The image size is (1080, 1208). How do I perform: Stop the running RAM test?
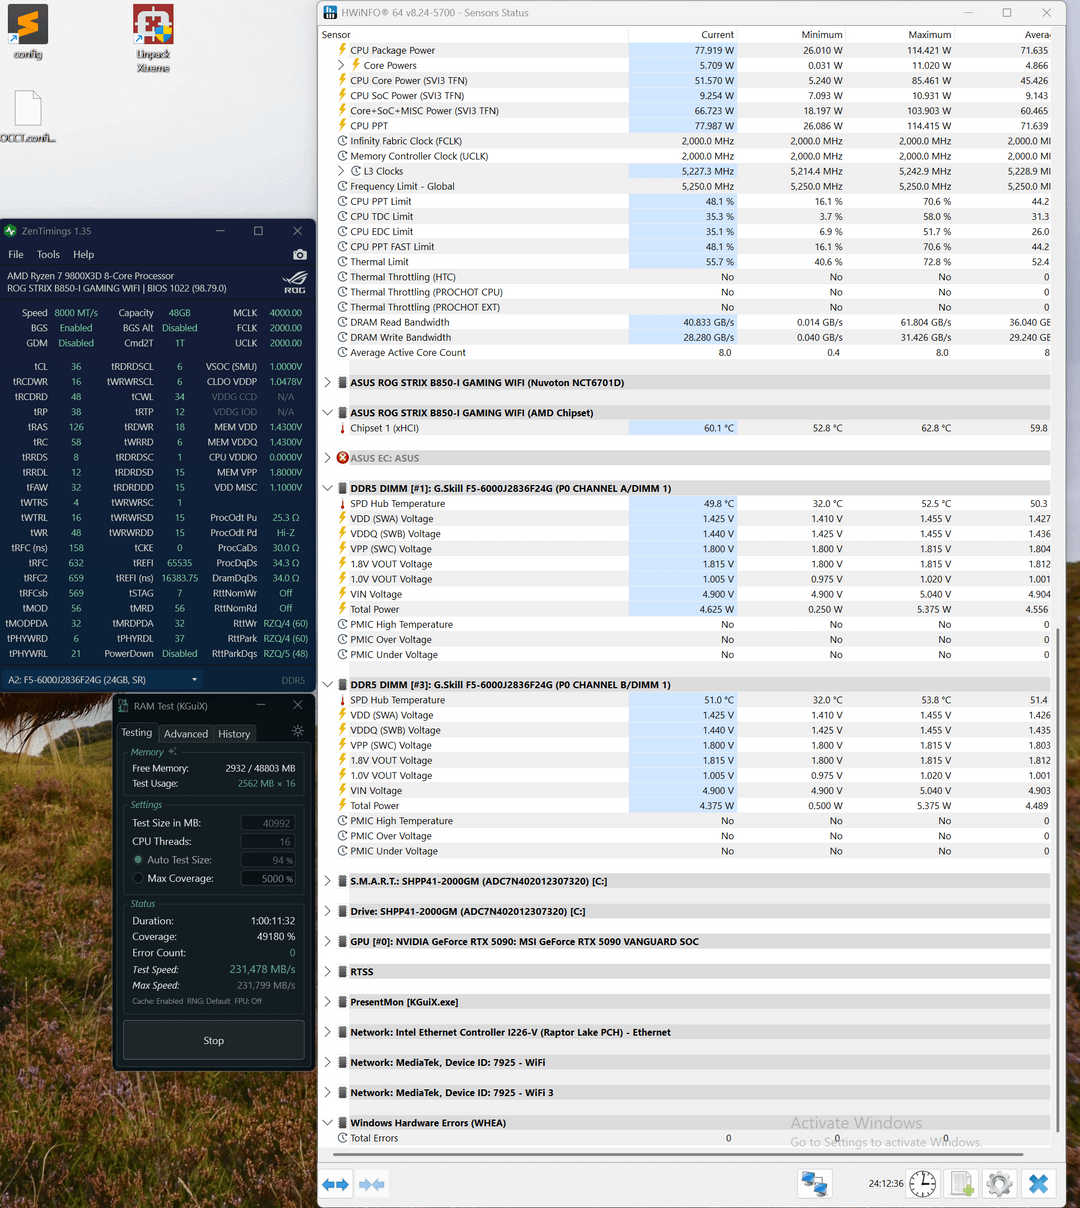(214, 1040)
